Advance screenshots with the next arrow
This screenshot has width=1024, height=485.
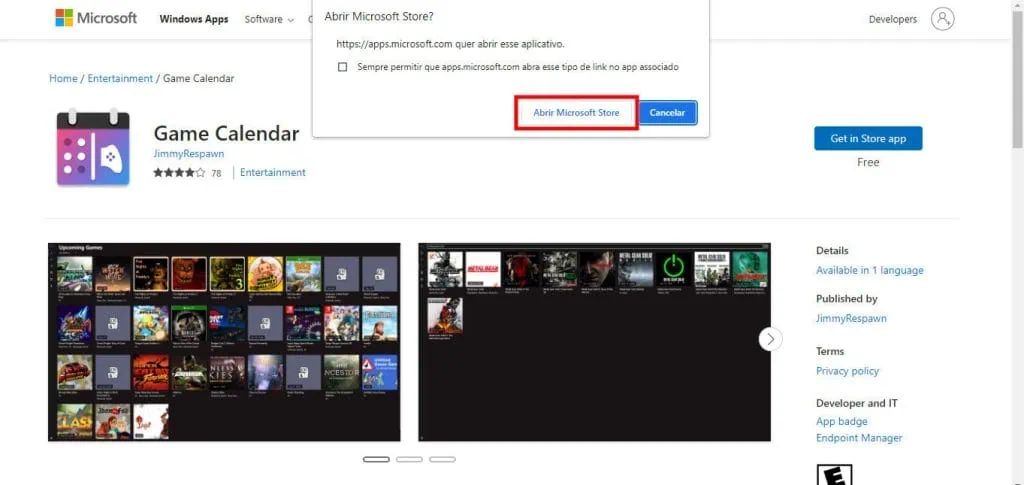click(x=771, y=339)
